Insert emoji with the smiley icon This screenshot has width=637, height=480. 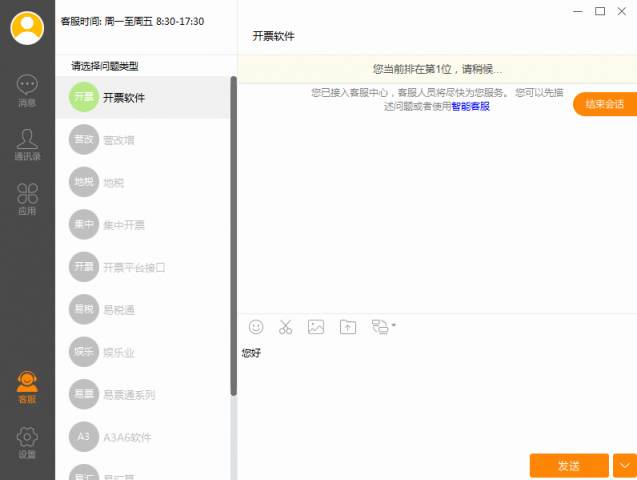tap(256, 326)
